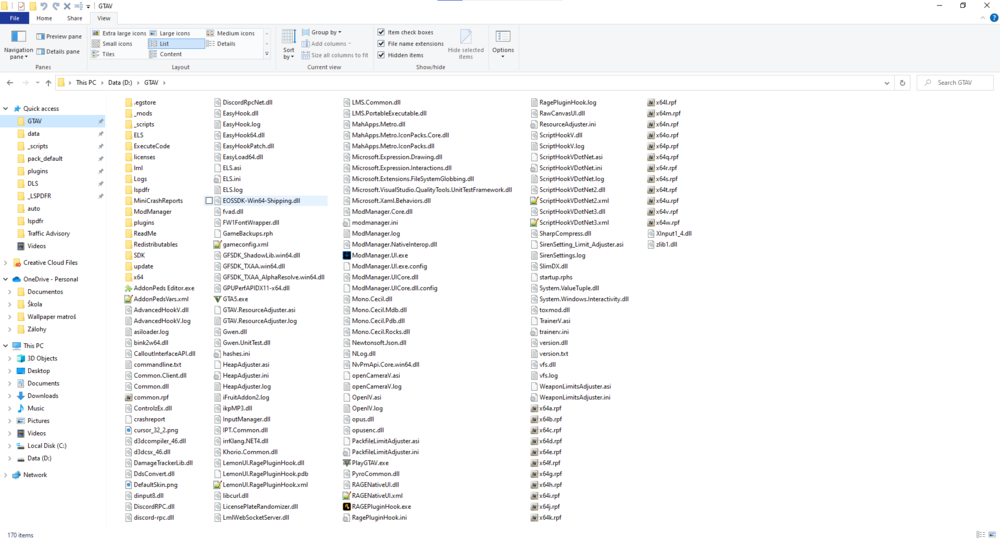Navigate back with the back arrow
The height and width of the screenshot is (541, 1000).
[10, 83]
